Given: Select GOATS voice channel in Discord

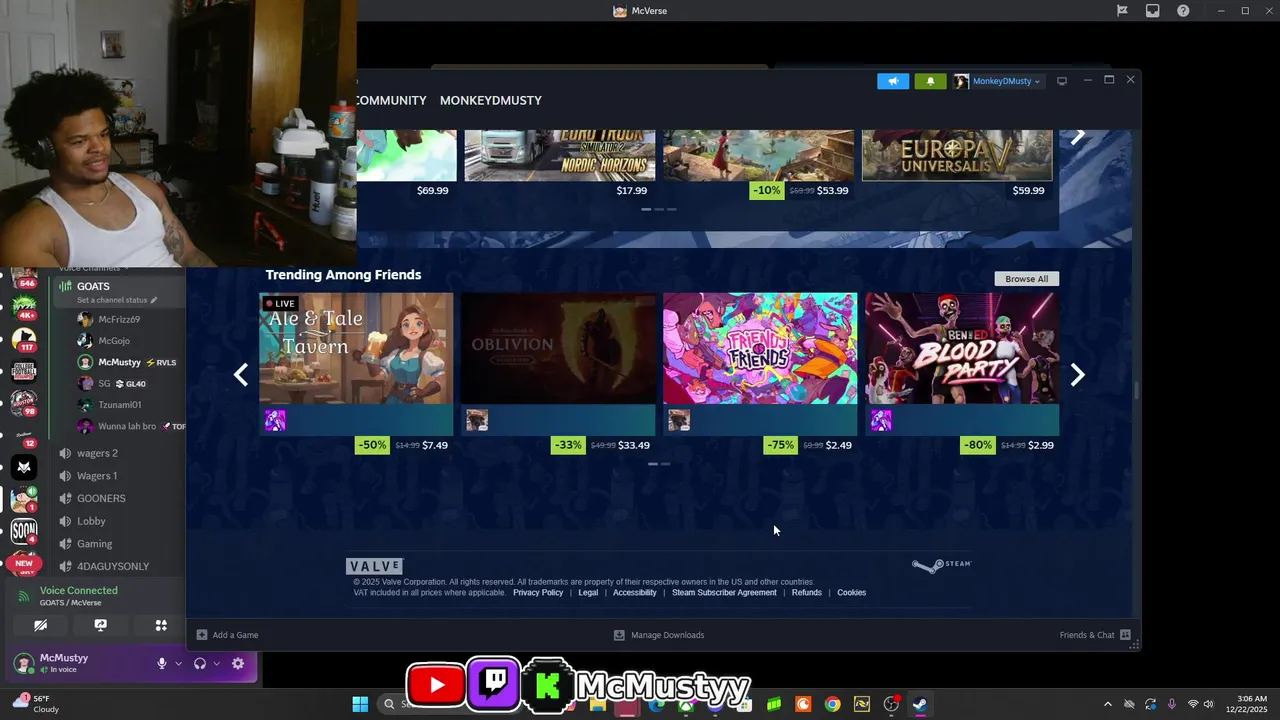Looking at the screenshot, I should pos(120,287).
